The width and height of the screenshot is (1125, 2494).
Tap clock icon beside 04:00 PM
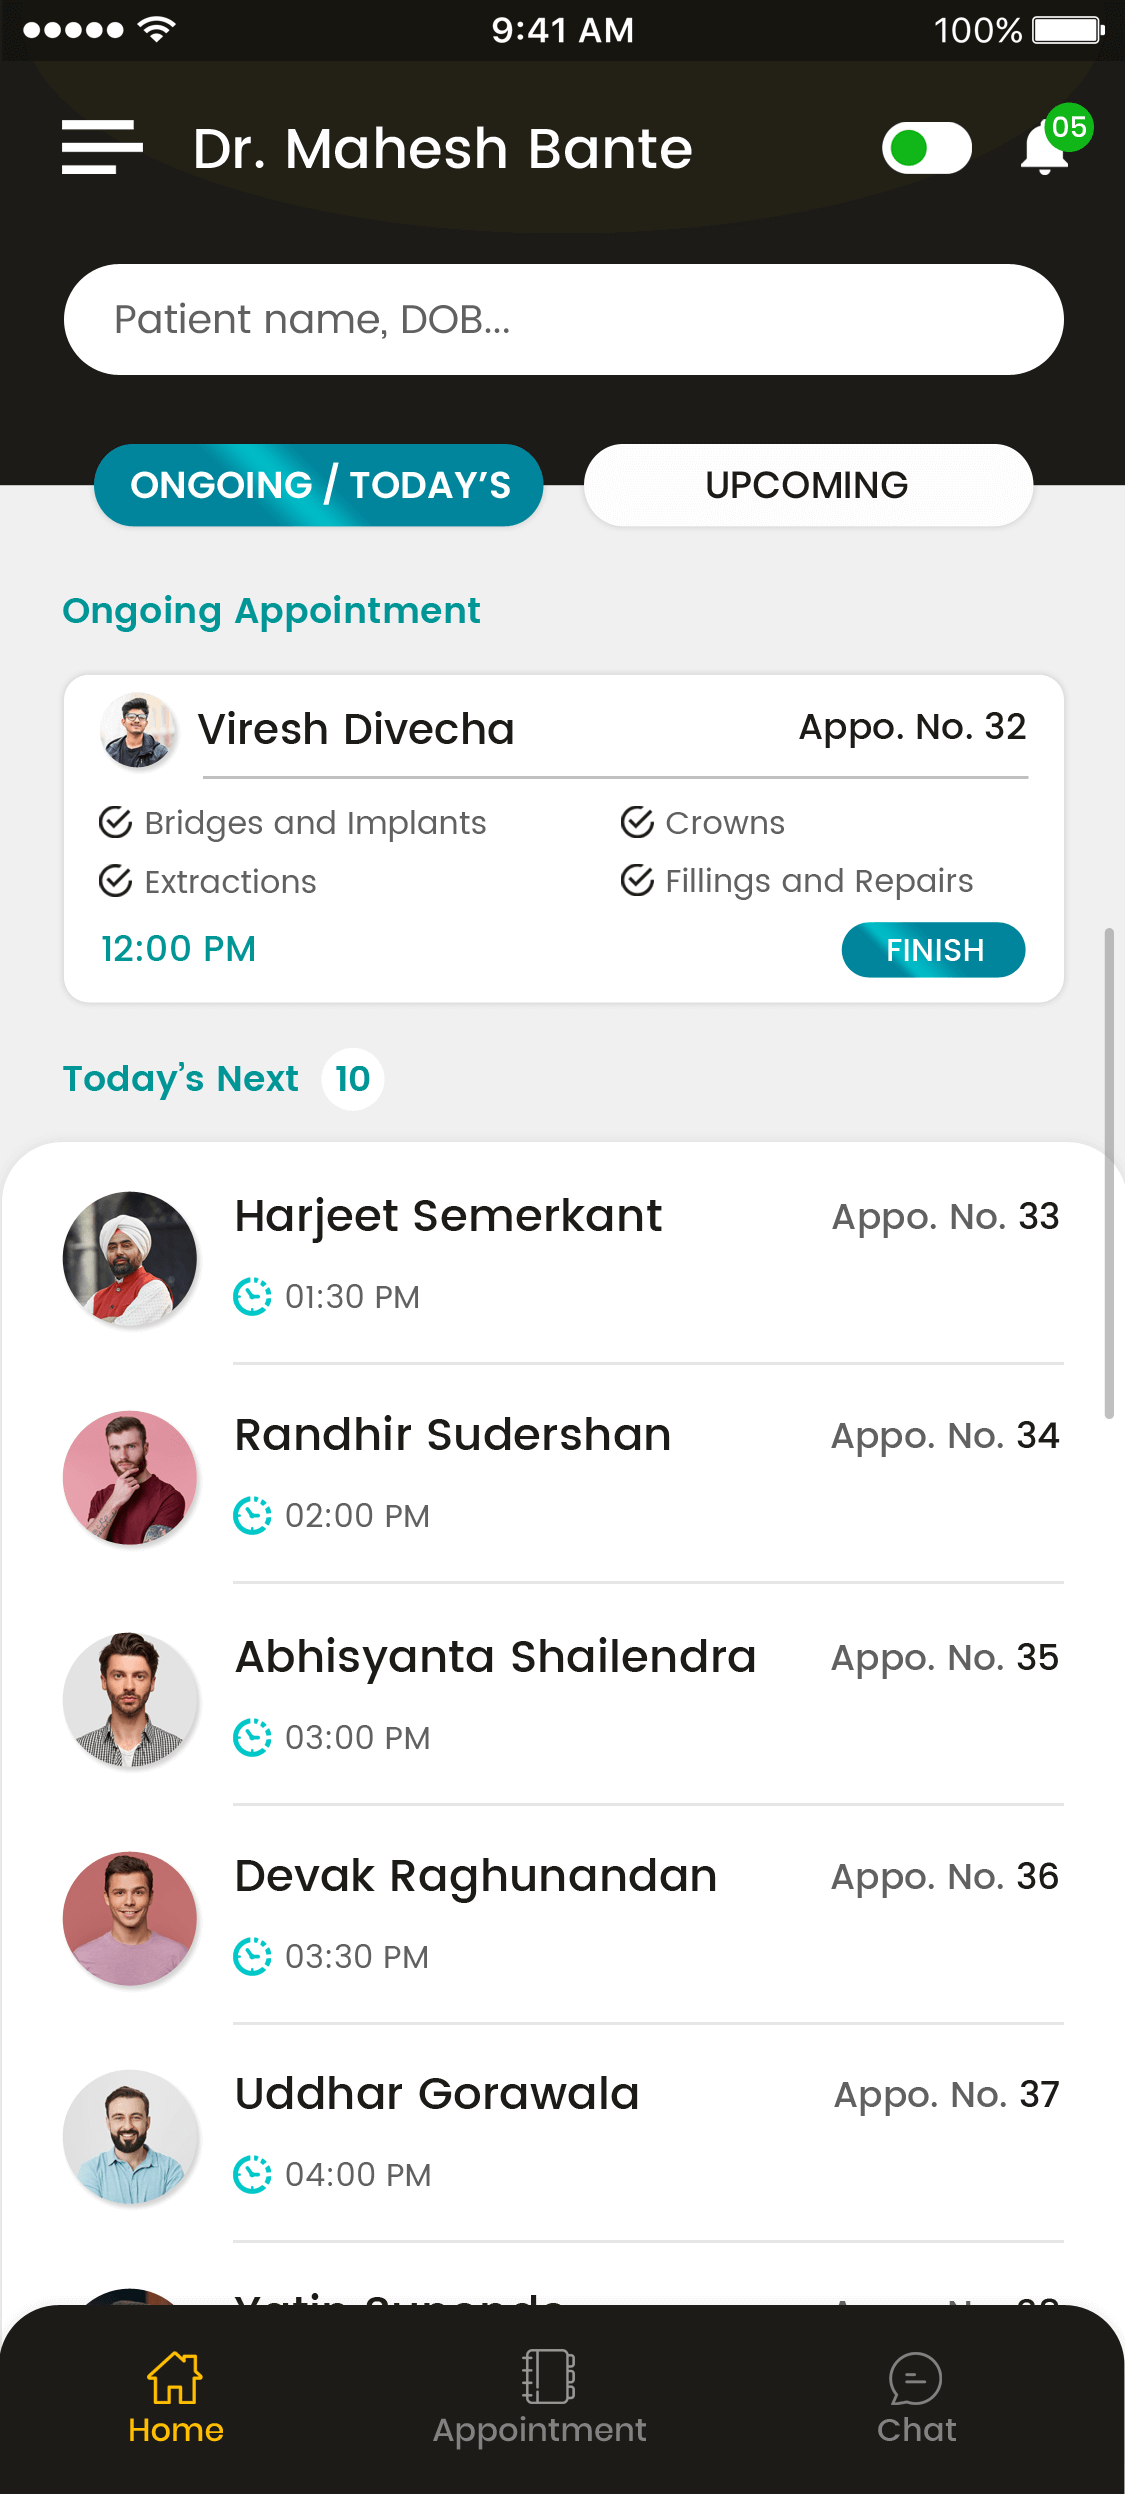[x=252, y=2174]
